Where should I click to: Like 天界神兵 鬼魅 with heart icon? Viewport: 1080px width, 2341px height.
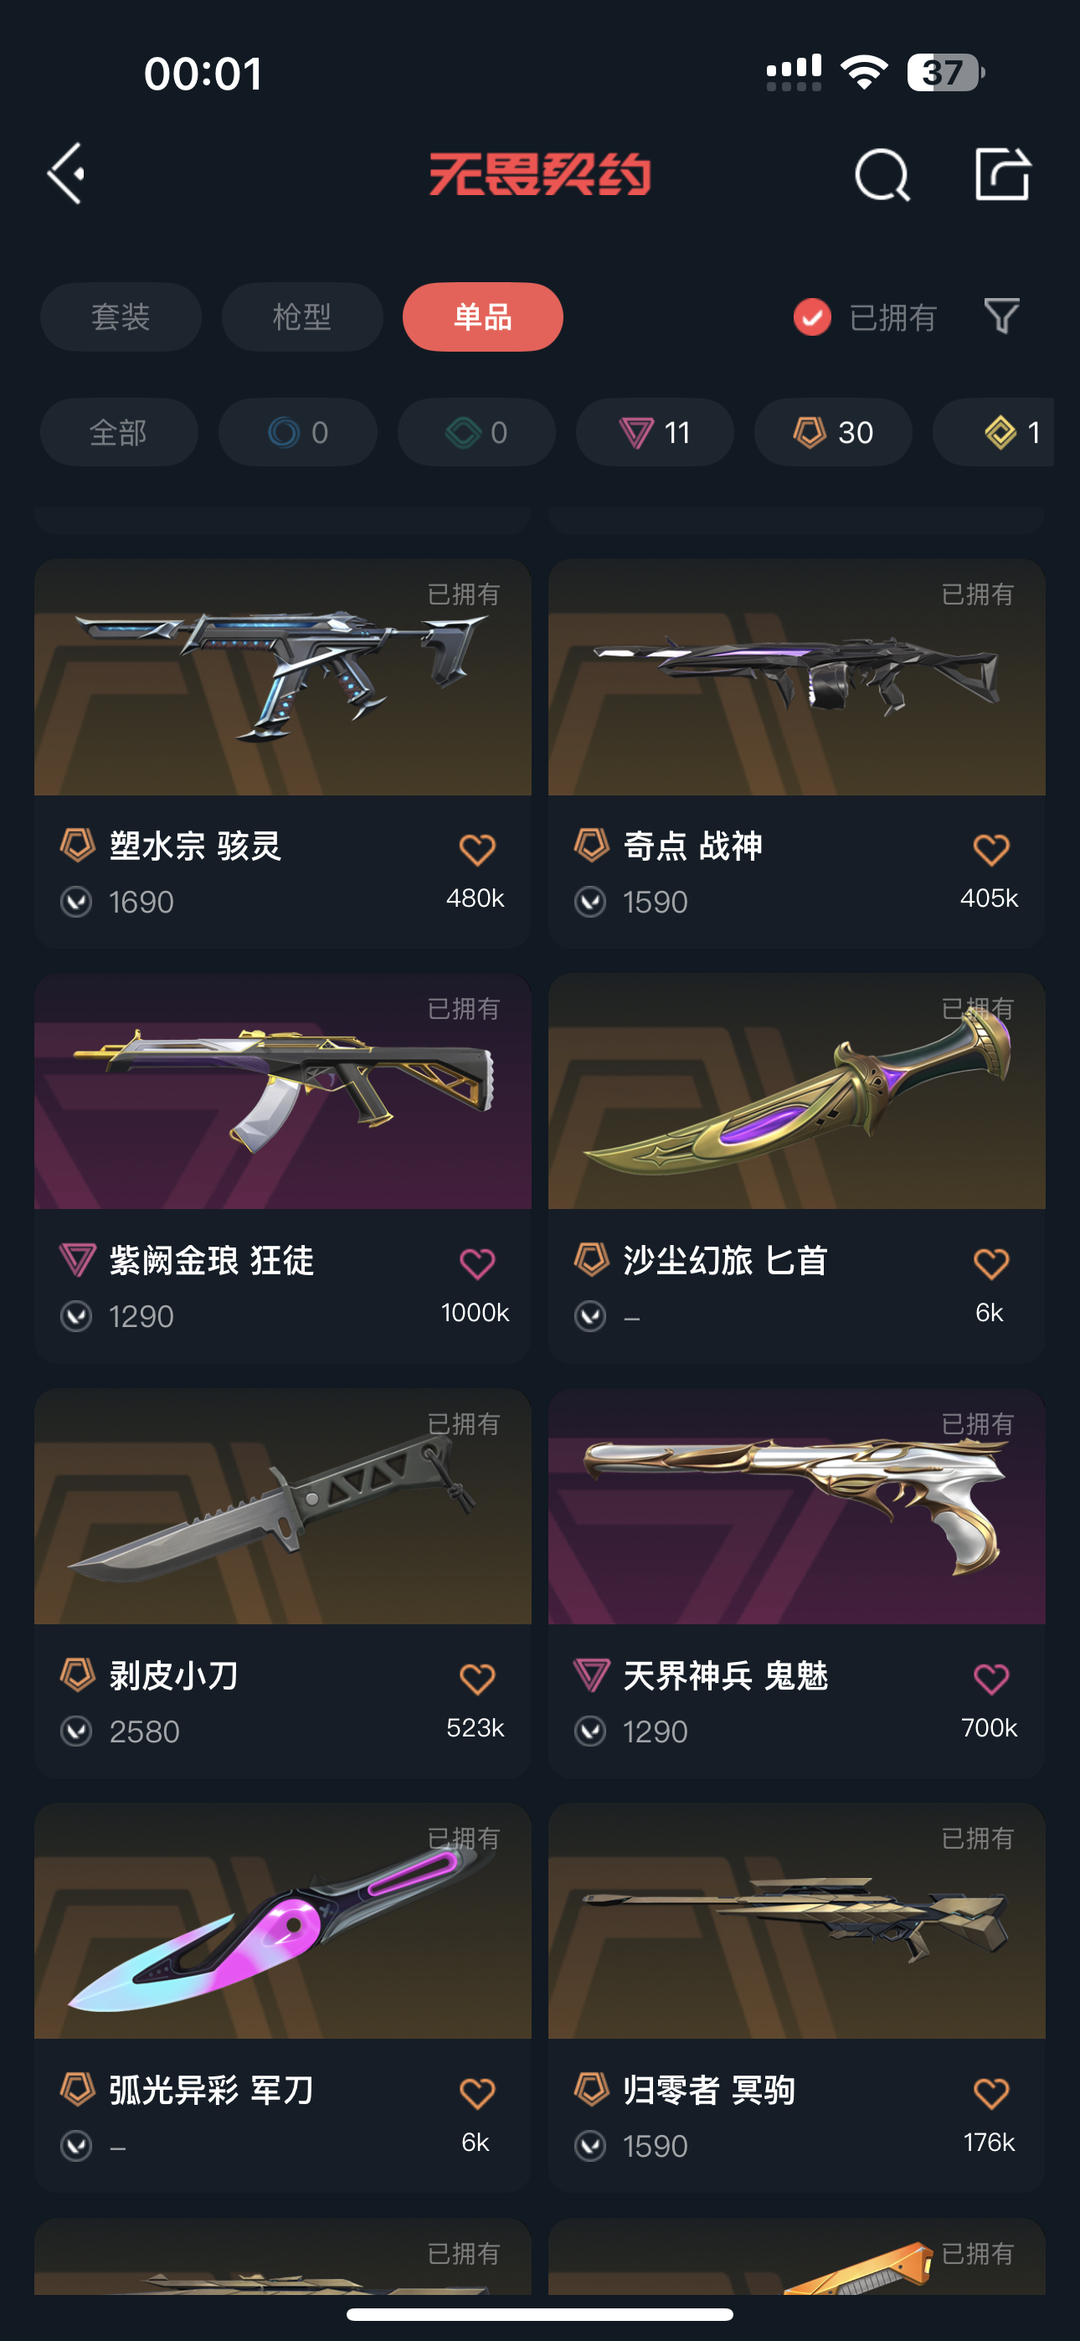point(991,1678)
